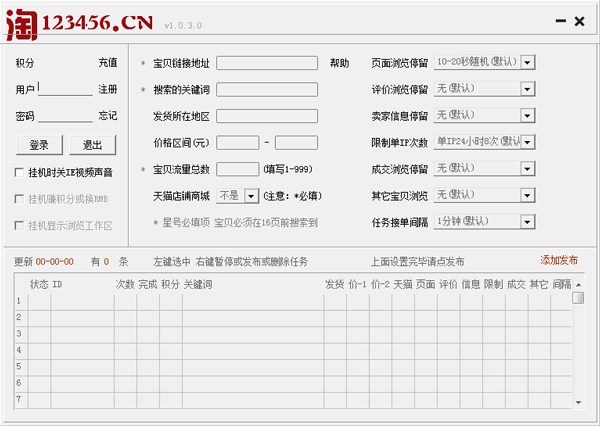600x426 pixels.
Task: Click the 价-2 column header
Action: pos(380,284)
